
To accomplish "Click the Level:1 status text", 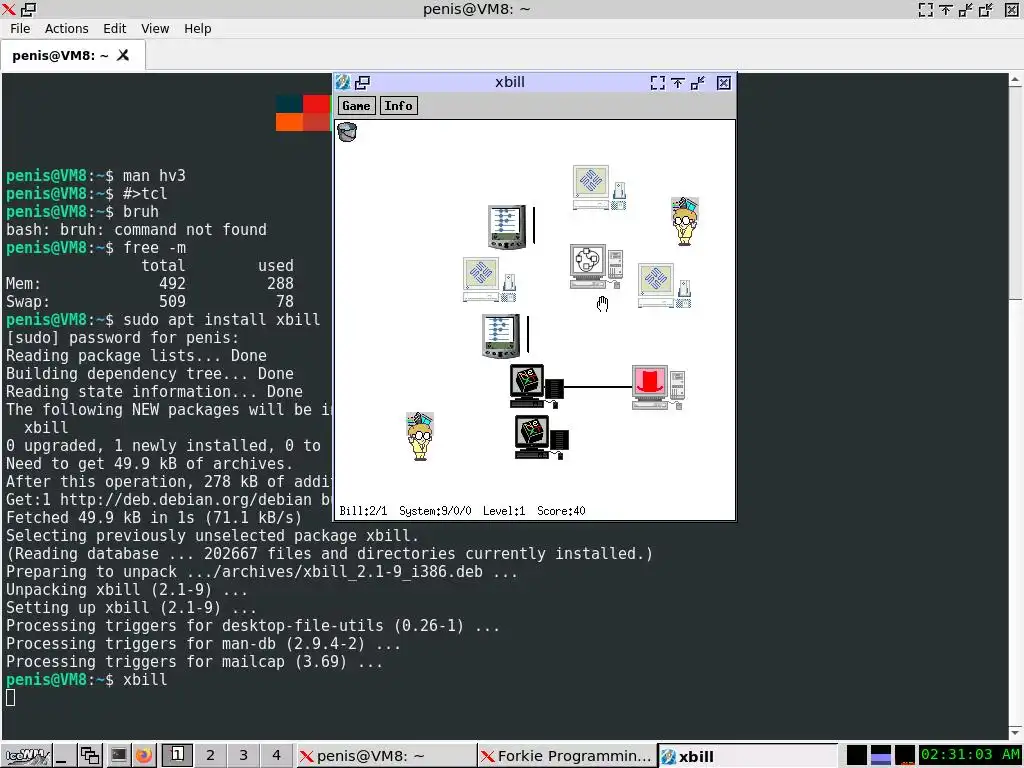I will point(504,511).
